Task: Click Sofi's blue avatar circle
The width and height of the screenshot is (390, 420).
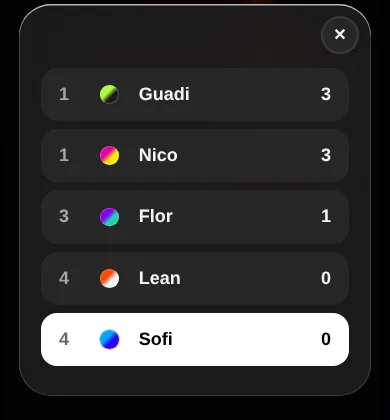Action: pos(109,339)
